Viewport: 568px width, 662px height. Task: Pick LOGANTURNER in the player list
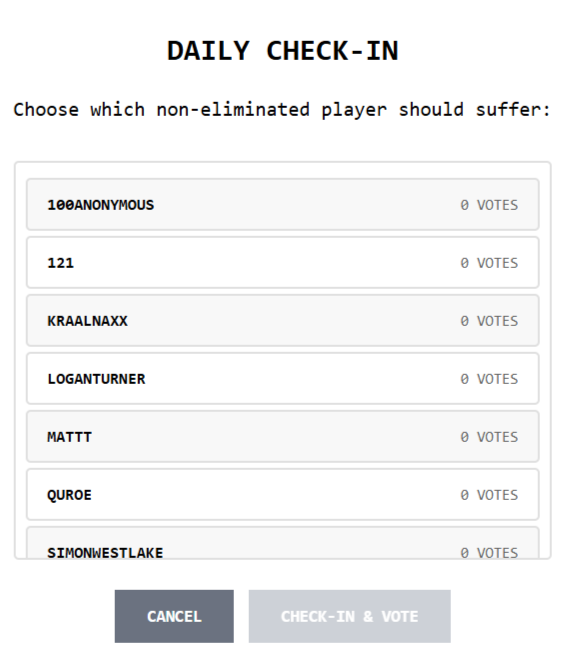point(283,378)
